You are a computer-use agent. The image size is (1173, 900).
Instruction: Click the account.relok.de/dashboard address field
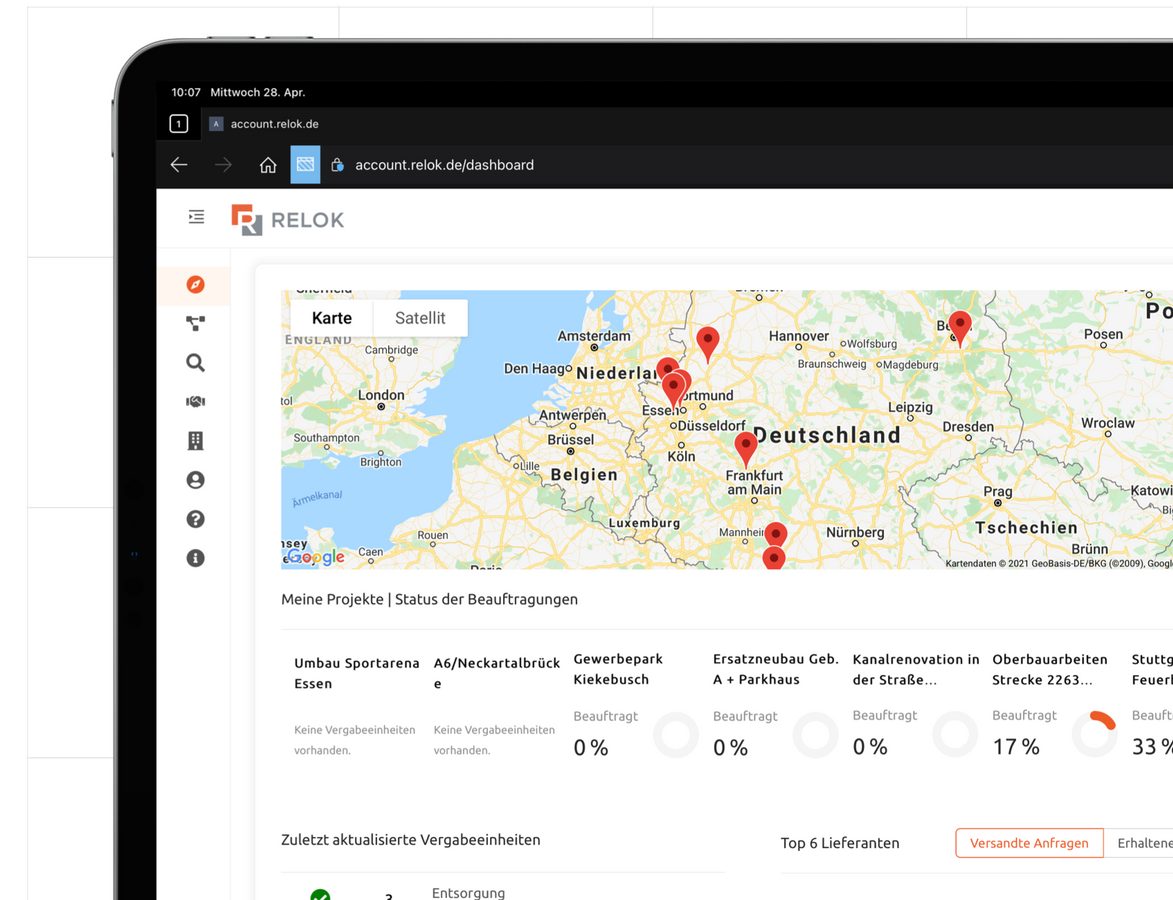point(444,165)
